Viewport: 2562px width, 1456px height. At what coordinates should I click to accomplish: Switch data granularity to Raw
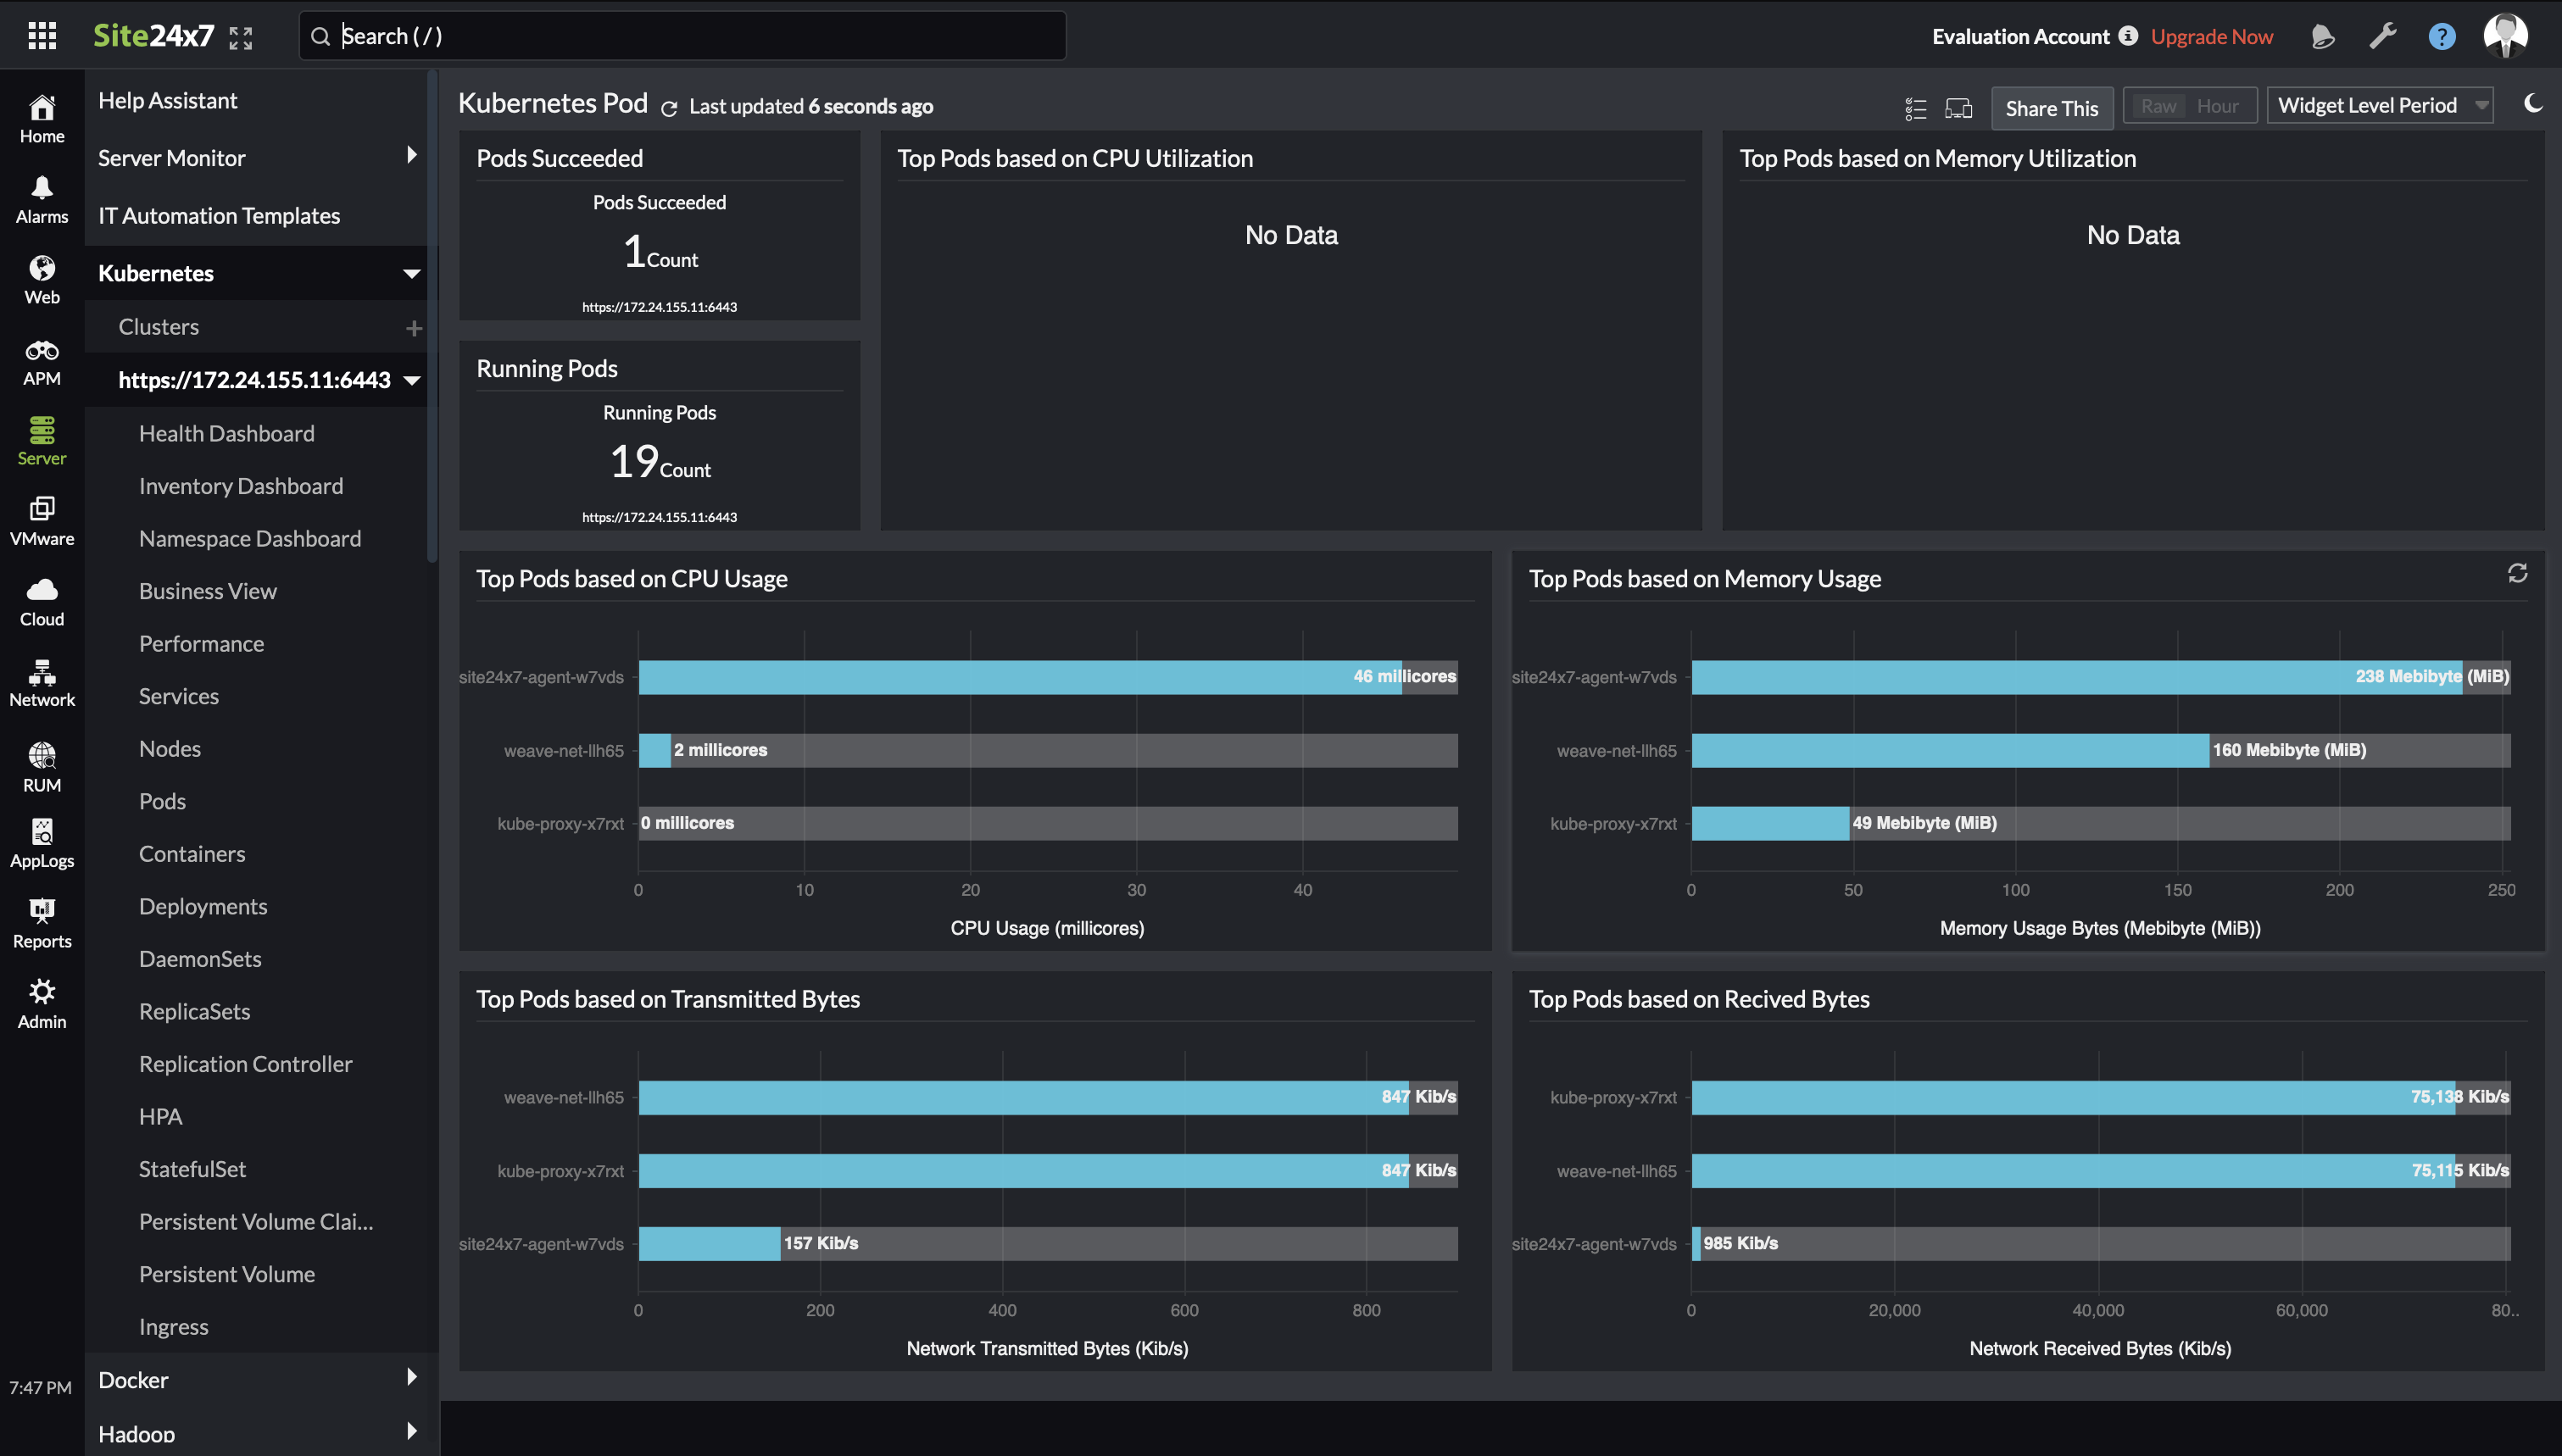[x=2158, y=106]
